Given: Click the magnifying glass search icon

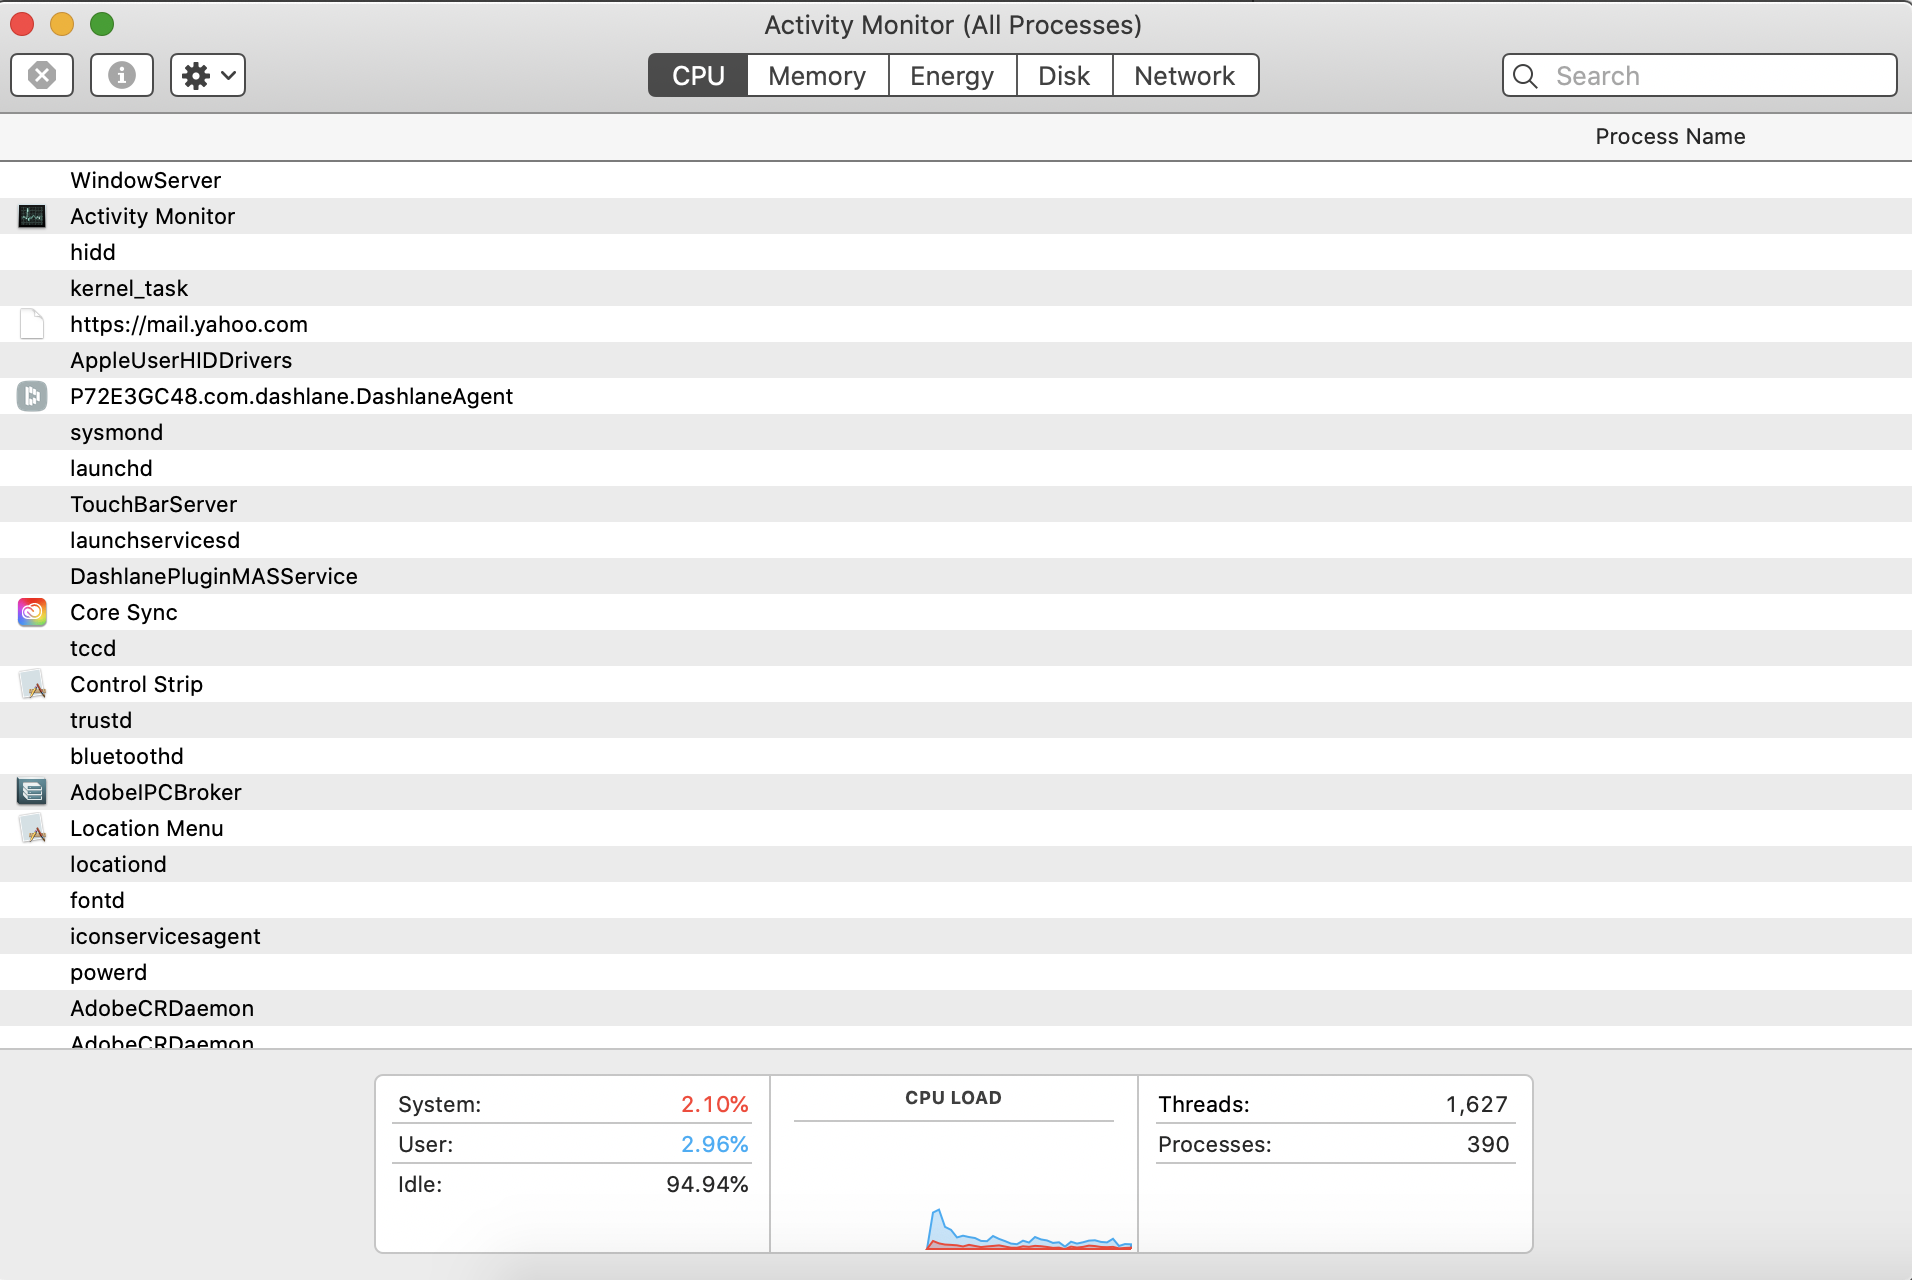Looking at the screenshot, I should point(1525,76).
